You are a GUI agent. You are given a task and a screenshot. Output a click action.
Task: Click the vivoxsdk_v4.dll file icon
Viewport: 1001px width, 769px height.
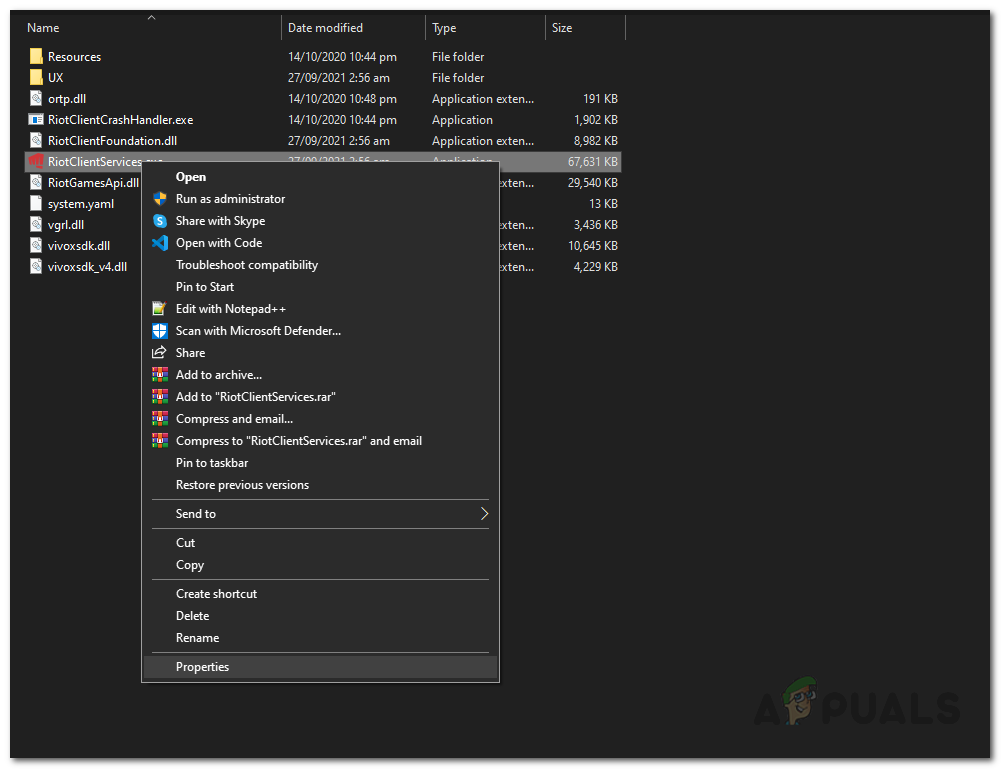click(36, 267)
